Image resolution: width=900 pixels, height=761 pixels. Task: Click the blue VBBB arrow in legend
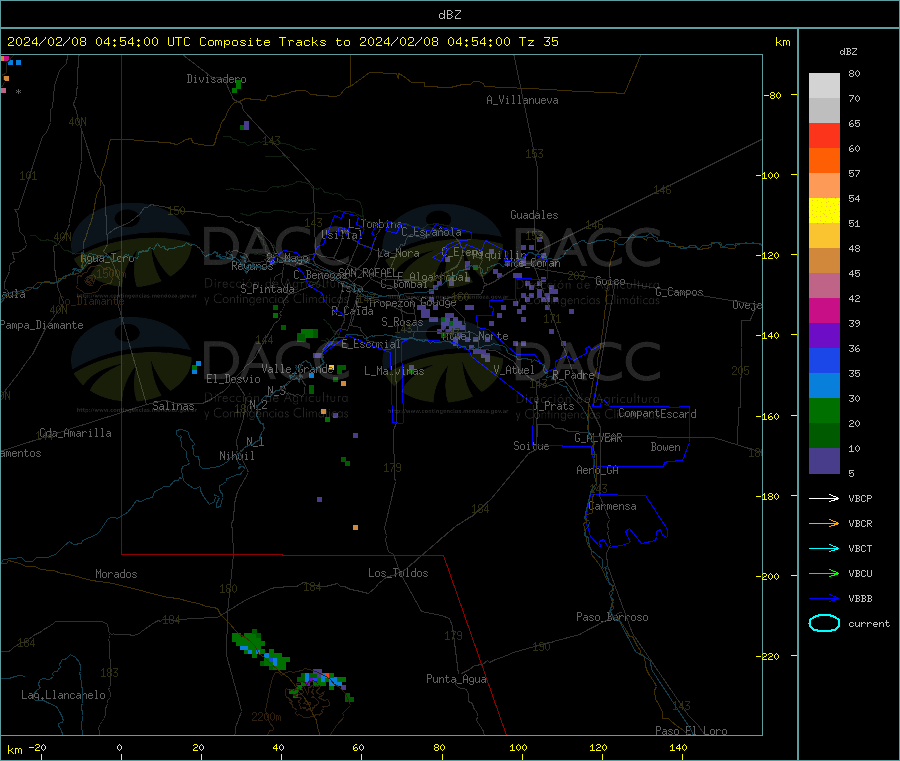(824, 599)
